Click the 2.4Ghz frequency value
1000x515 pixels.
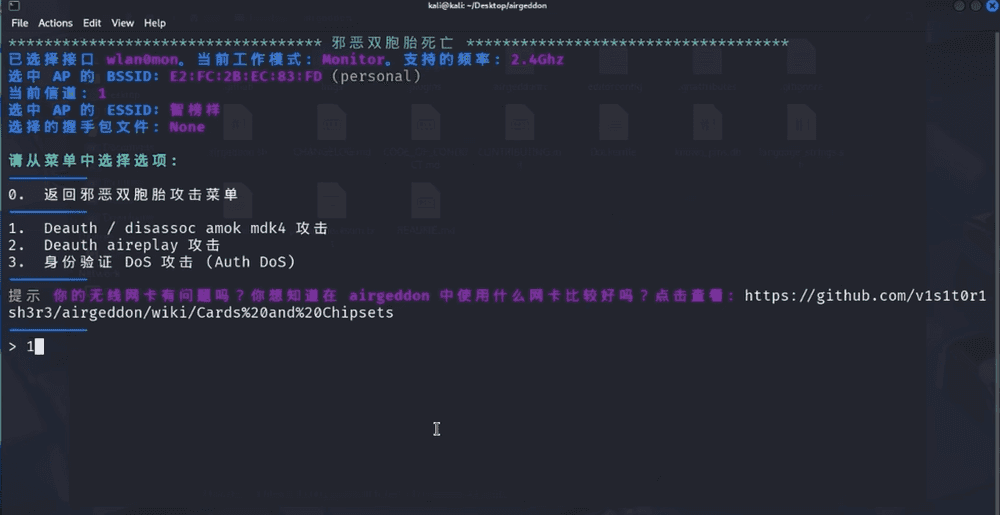click(537, 59)
